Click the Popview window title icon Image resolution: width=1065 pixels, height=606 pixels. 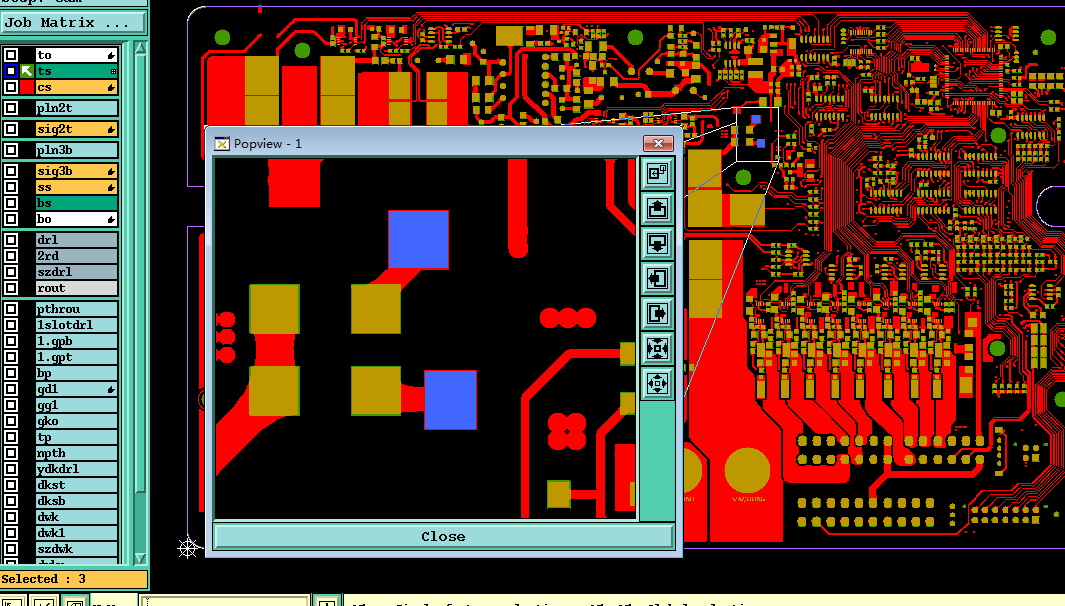tap(221, 144)
